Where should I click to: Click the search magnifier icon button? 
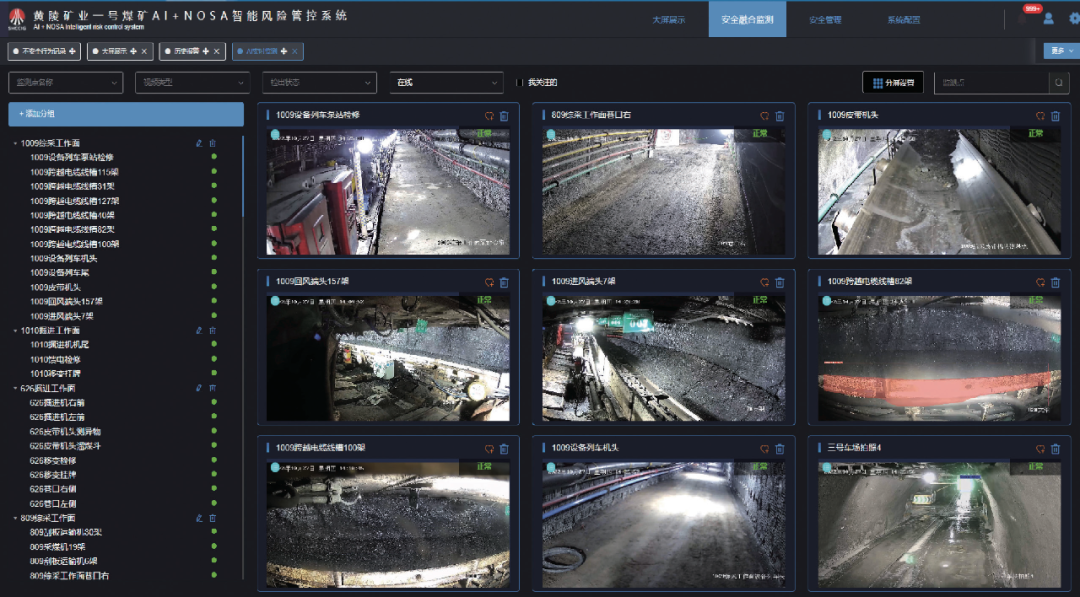coord(1059,83)
